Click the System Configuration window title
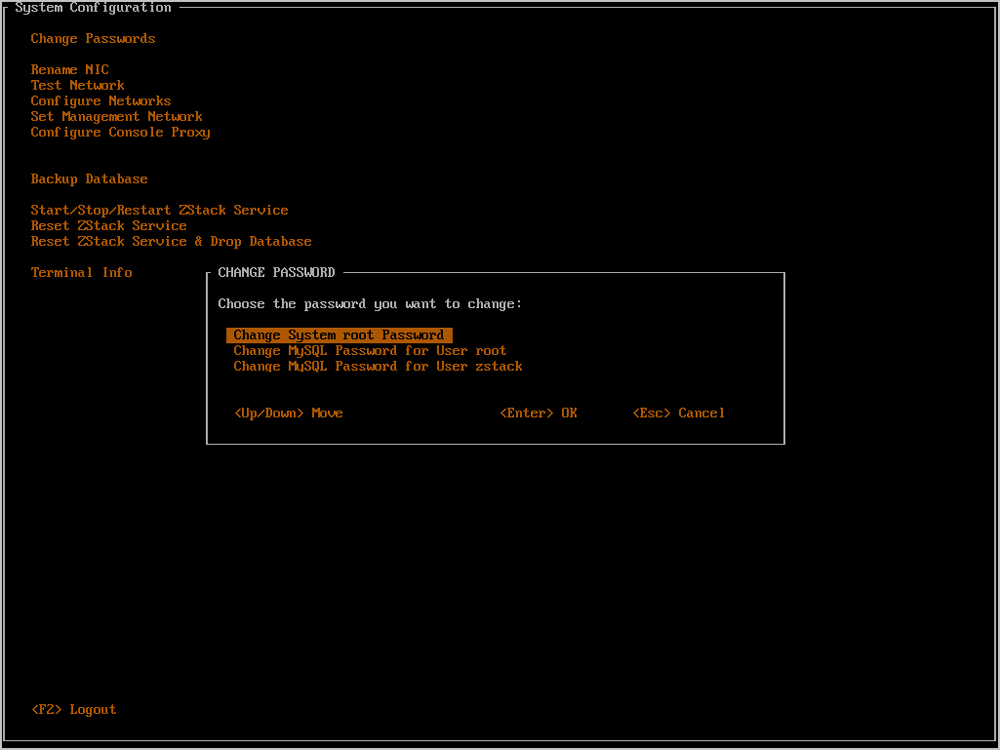 (93, 8)
